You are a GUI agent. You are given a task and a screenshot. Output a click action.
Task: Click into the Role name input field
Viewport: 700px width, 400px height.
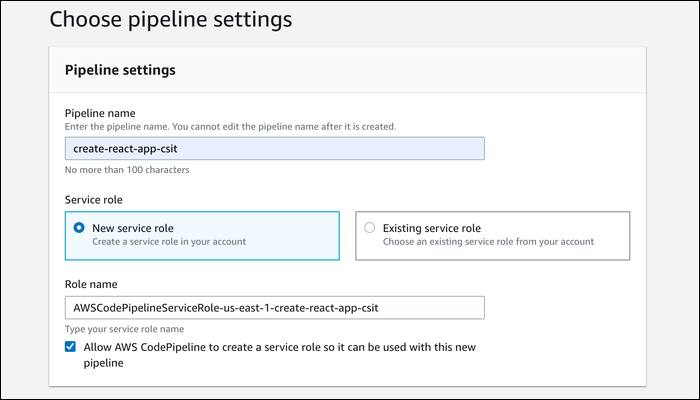(275, 308)
